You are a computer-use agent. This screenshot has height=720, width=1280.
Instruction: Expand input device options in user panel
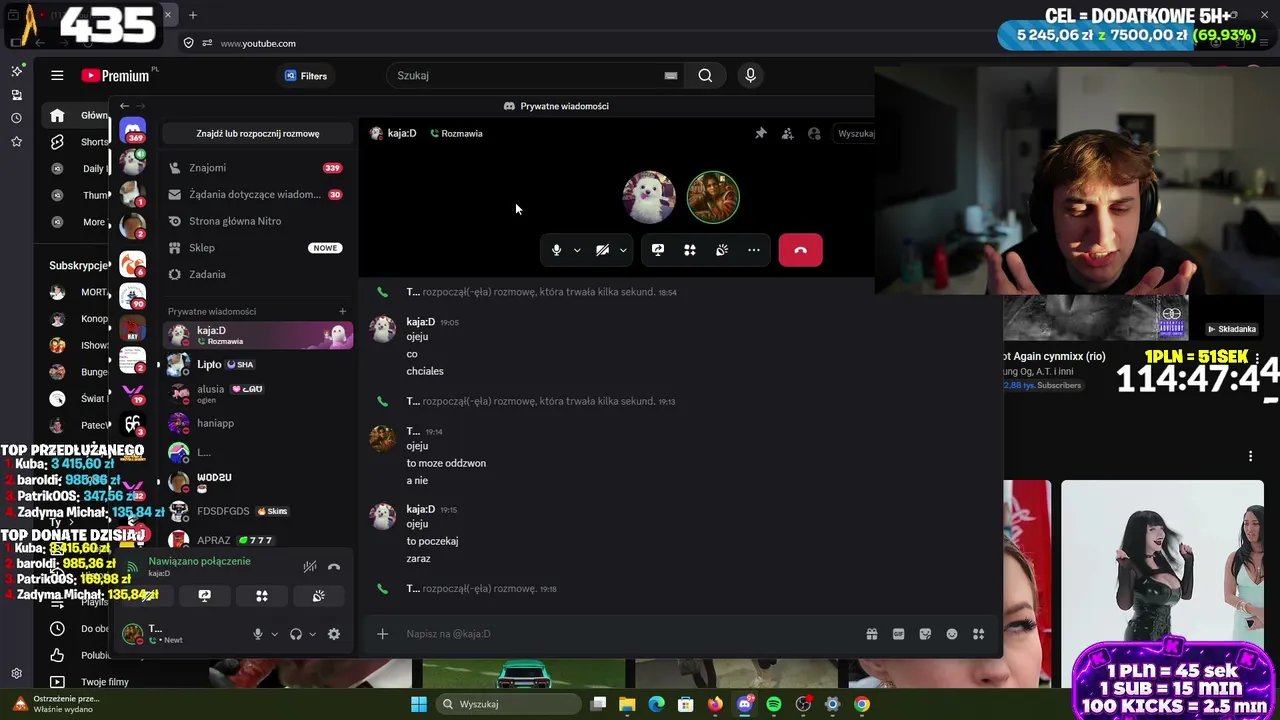point(274,634)
